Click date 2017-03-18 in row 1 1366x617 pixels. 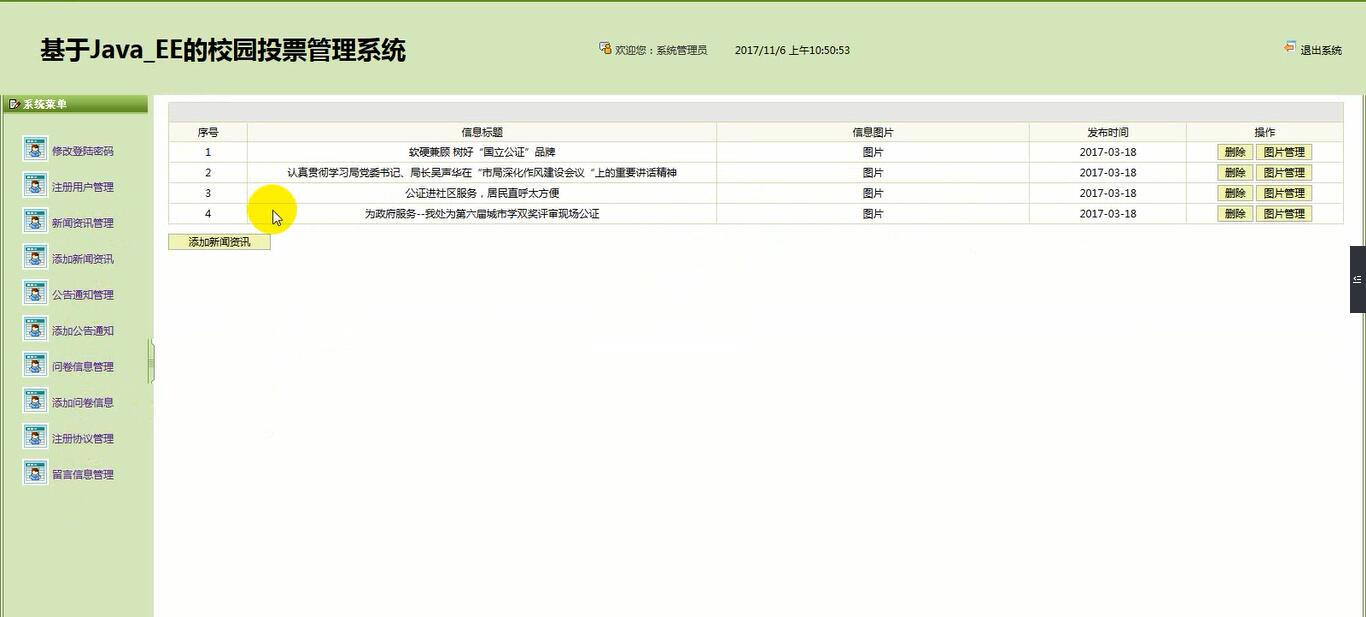click(1108, 152)
